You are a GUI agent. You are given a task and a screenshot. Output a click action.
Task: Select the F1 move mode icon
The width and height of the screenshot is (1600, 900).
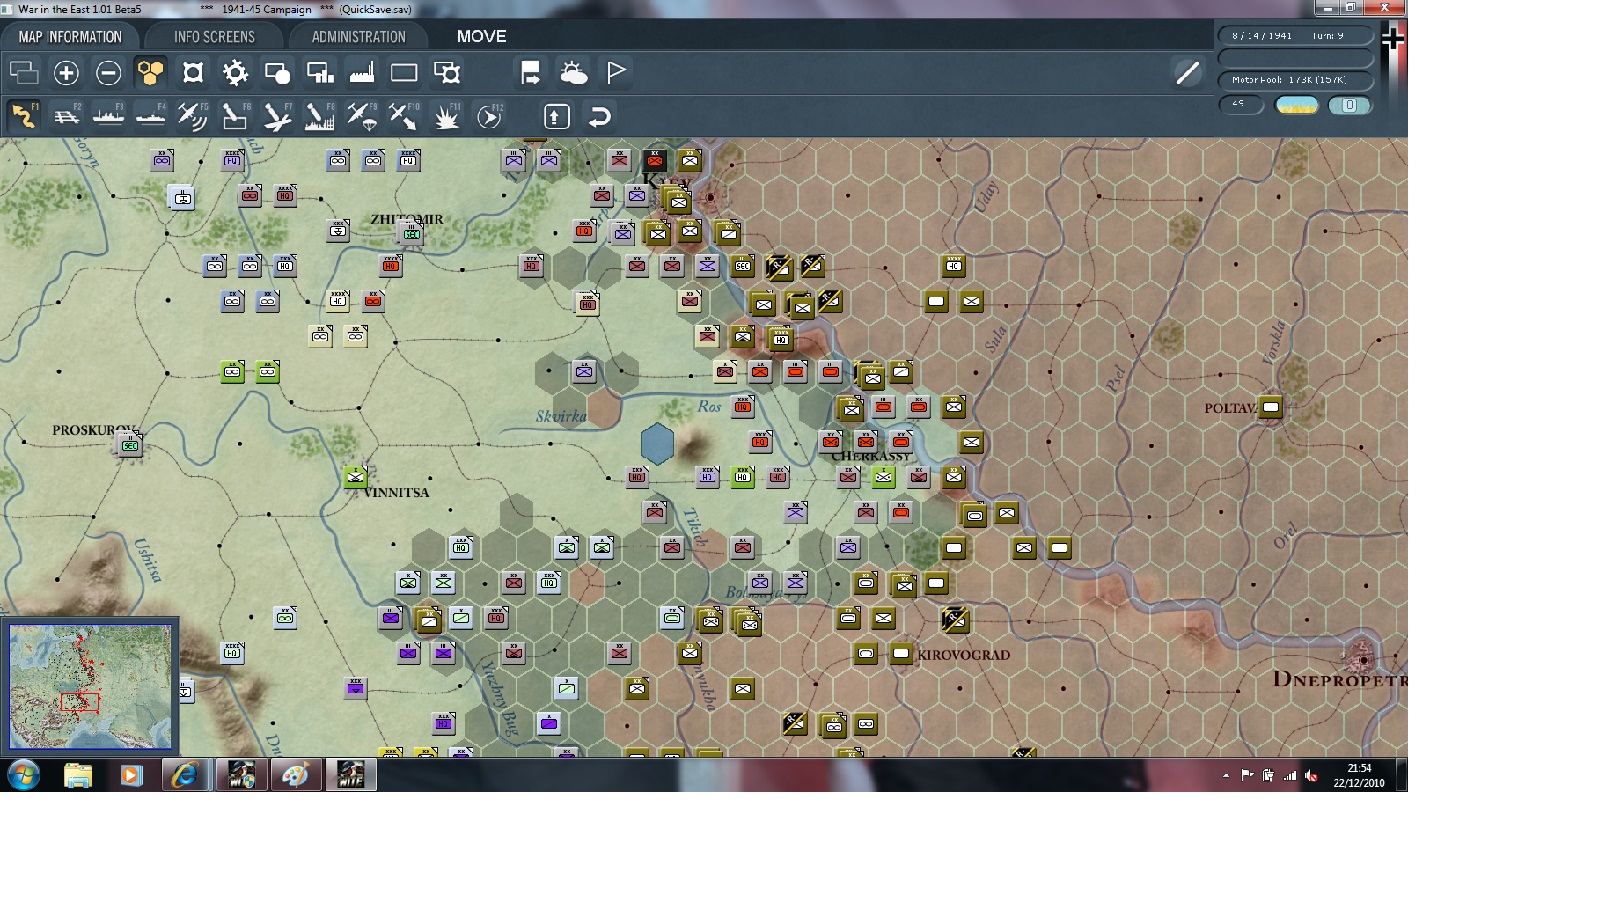click(24, 116)
